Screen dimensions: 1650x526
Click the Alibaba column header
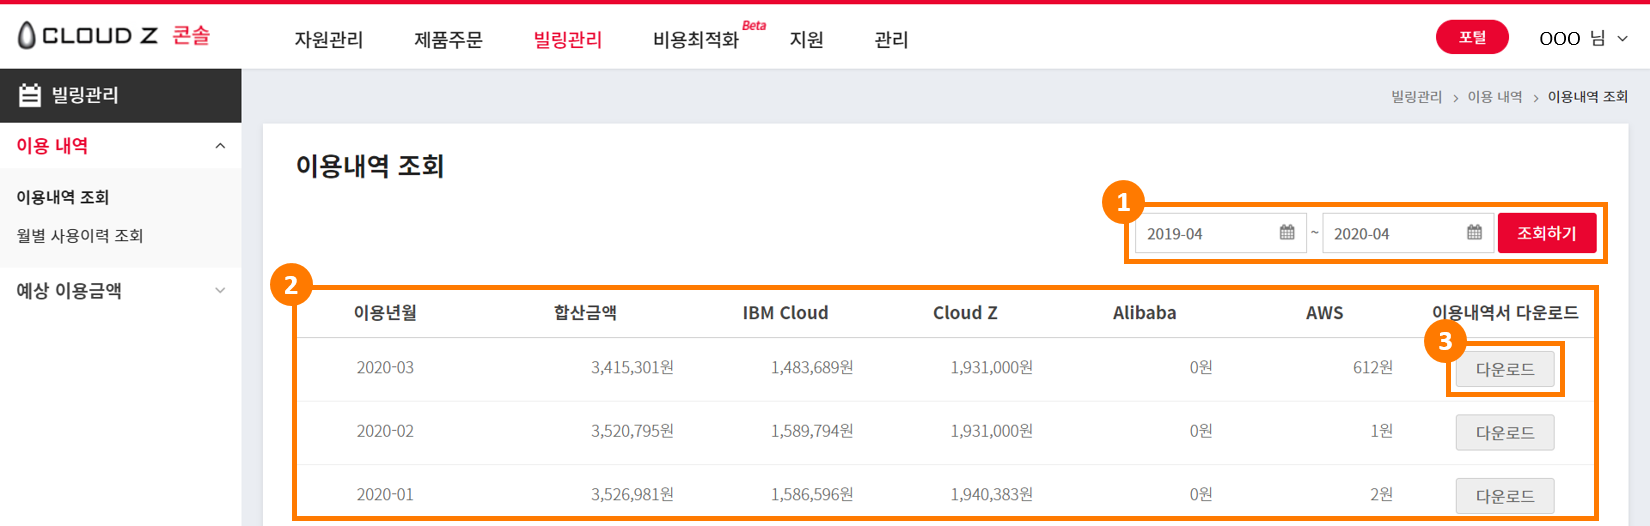[1144, 313]
